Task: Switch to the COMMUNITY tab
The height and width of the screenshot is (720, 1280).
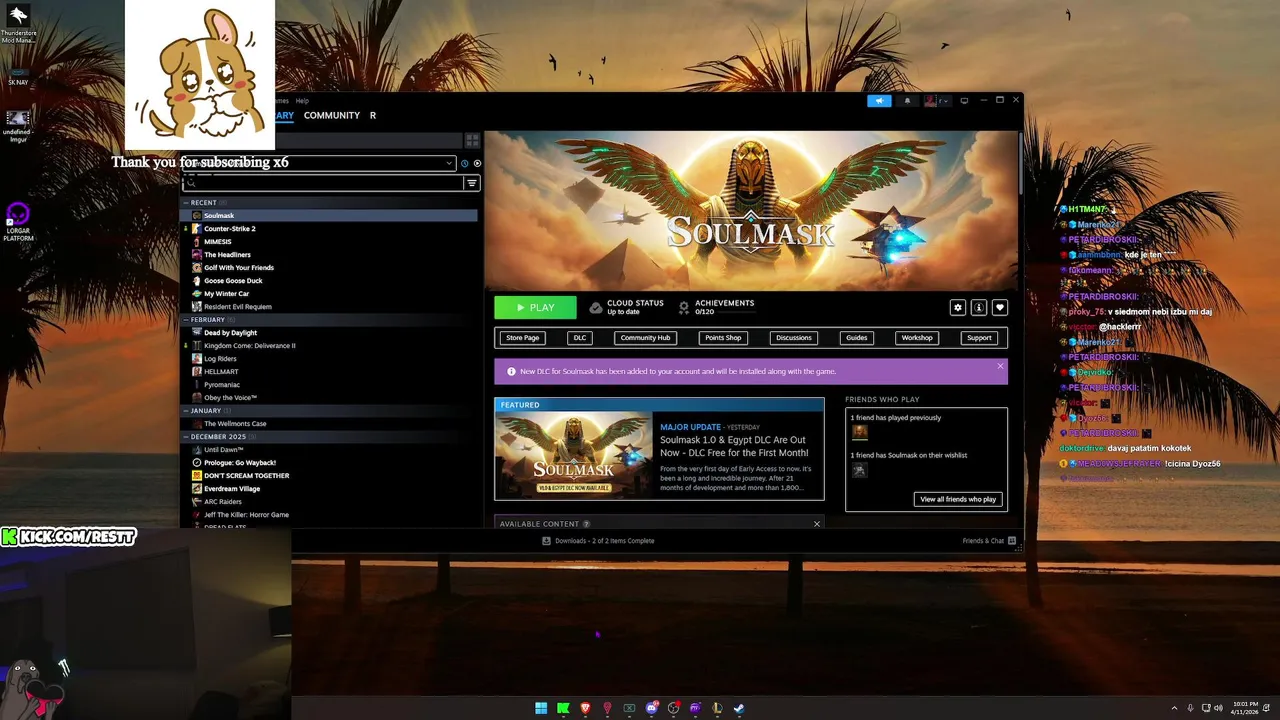Action: [x=332, y=116]
